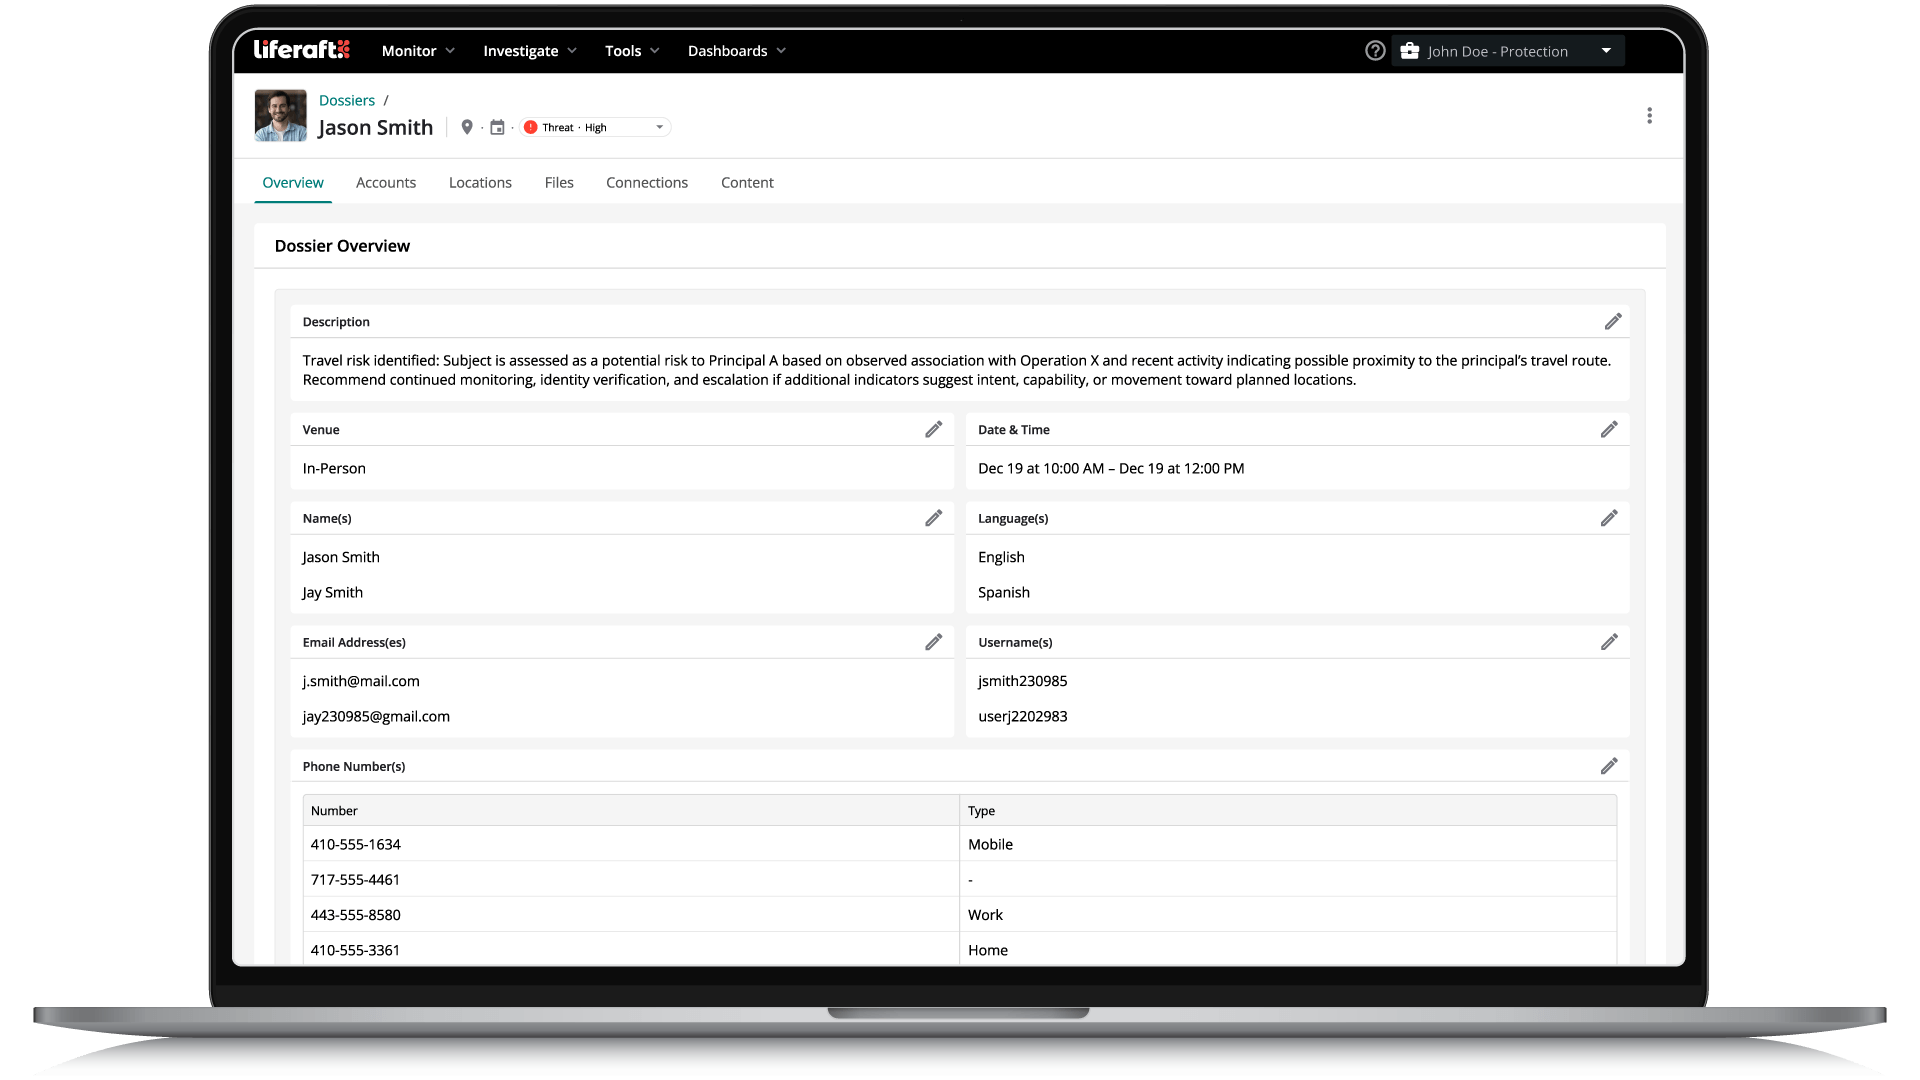Expand the Threat High dropdown
This screenshot has height=1080, width=1920.
pos(595,127)
